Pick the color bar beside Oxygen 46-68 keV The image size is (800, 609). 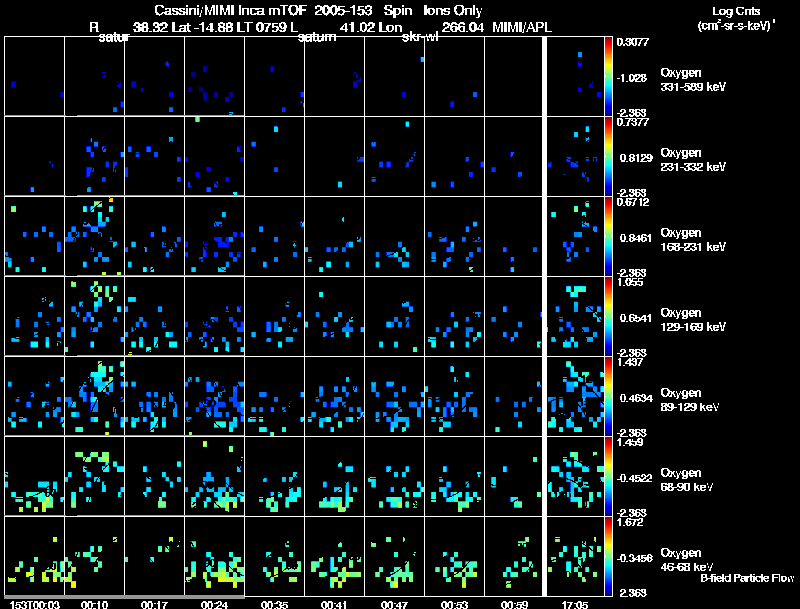608,556
